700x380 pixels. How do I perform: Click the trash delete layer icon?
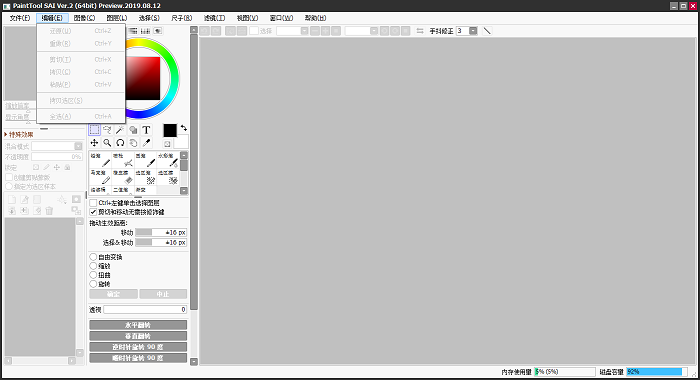pos(50,211)
